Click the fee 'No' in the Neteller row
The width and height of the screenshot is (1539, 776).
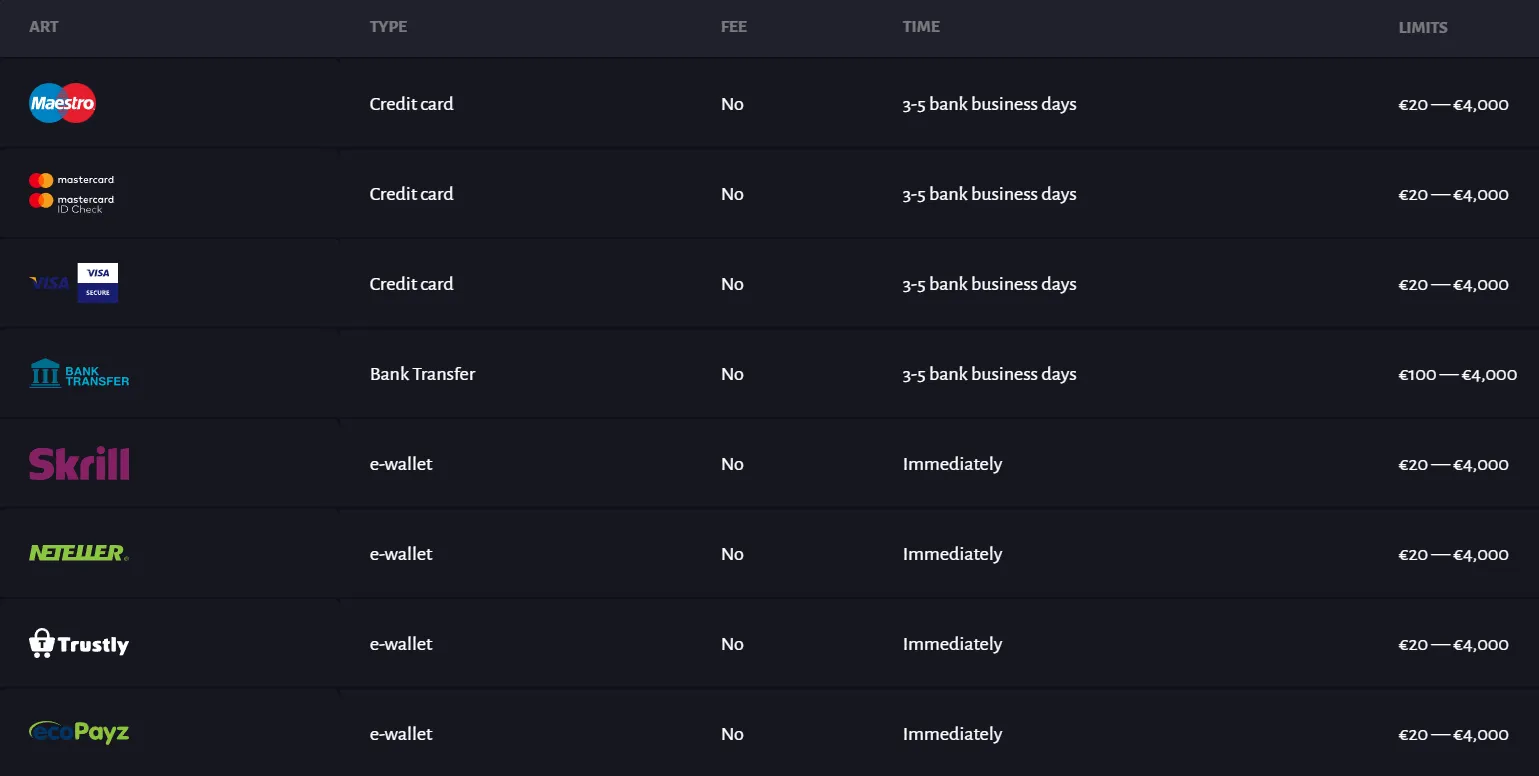[732, 554]
